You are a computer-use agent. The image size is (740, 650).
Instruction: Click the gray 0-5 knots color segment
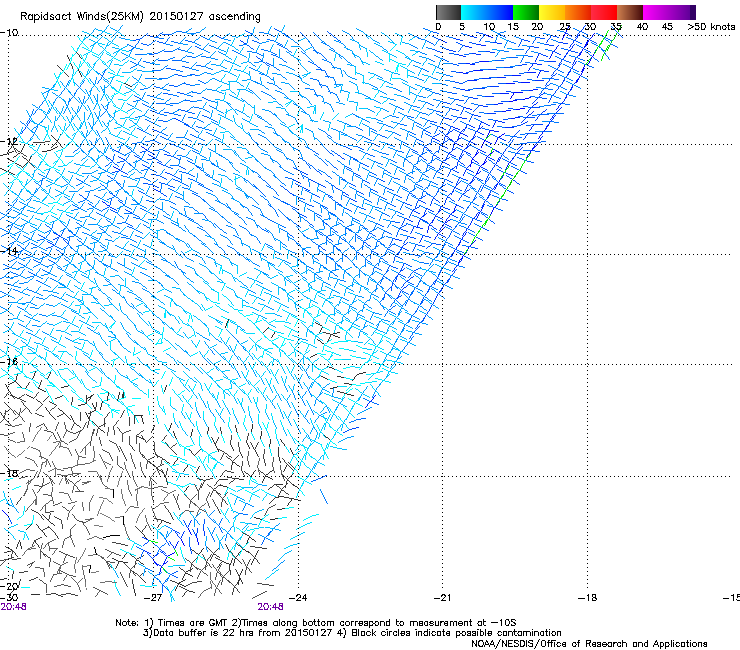point(448,12)
